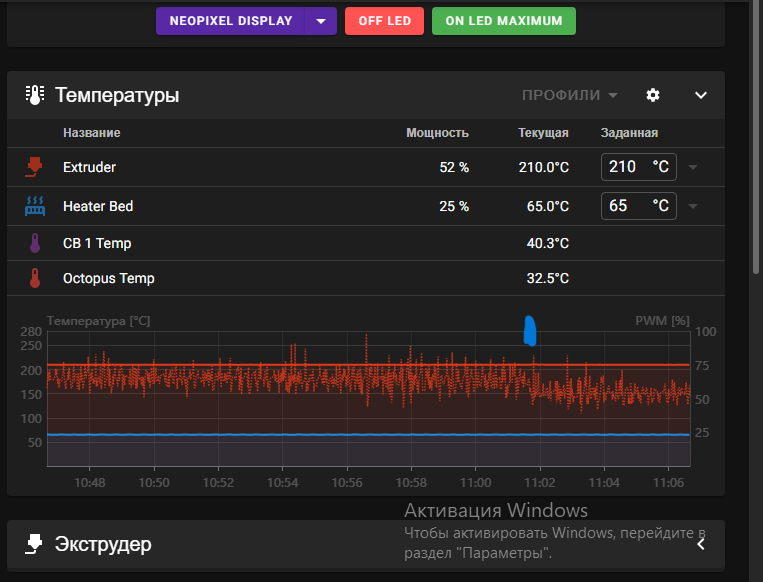Expand the Экструдер panel
The height and width of the screenshot is (582, 763).
click(701, 544)
